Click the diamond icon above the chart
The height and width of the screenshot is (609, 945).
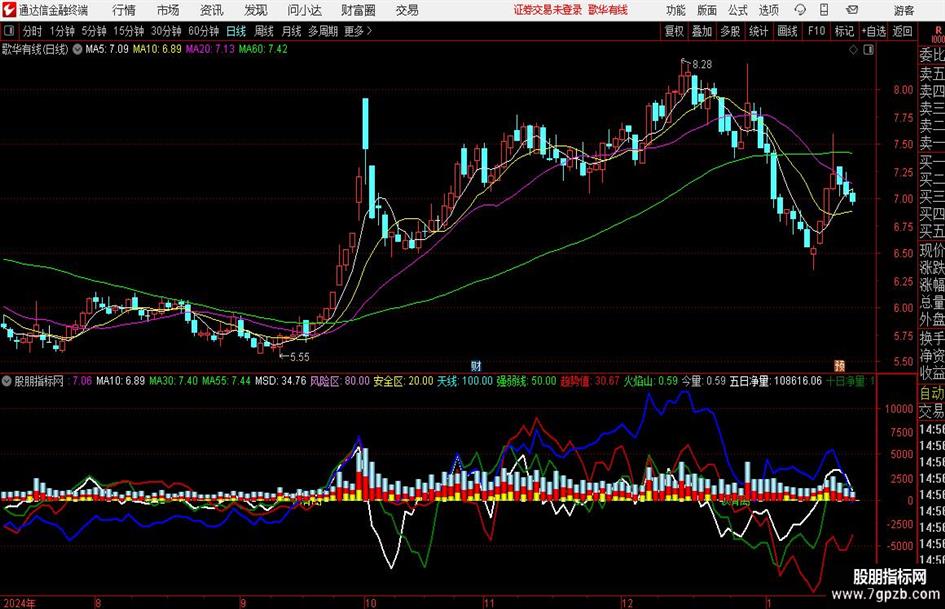pyautogui.click(x=853, y=50)
